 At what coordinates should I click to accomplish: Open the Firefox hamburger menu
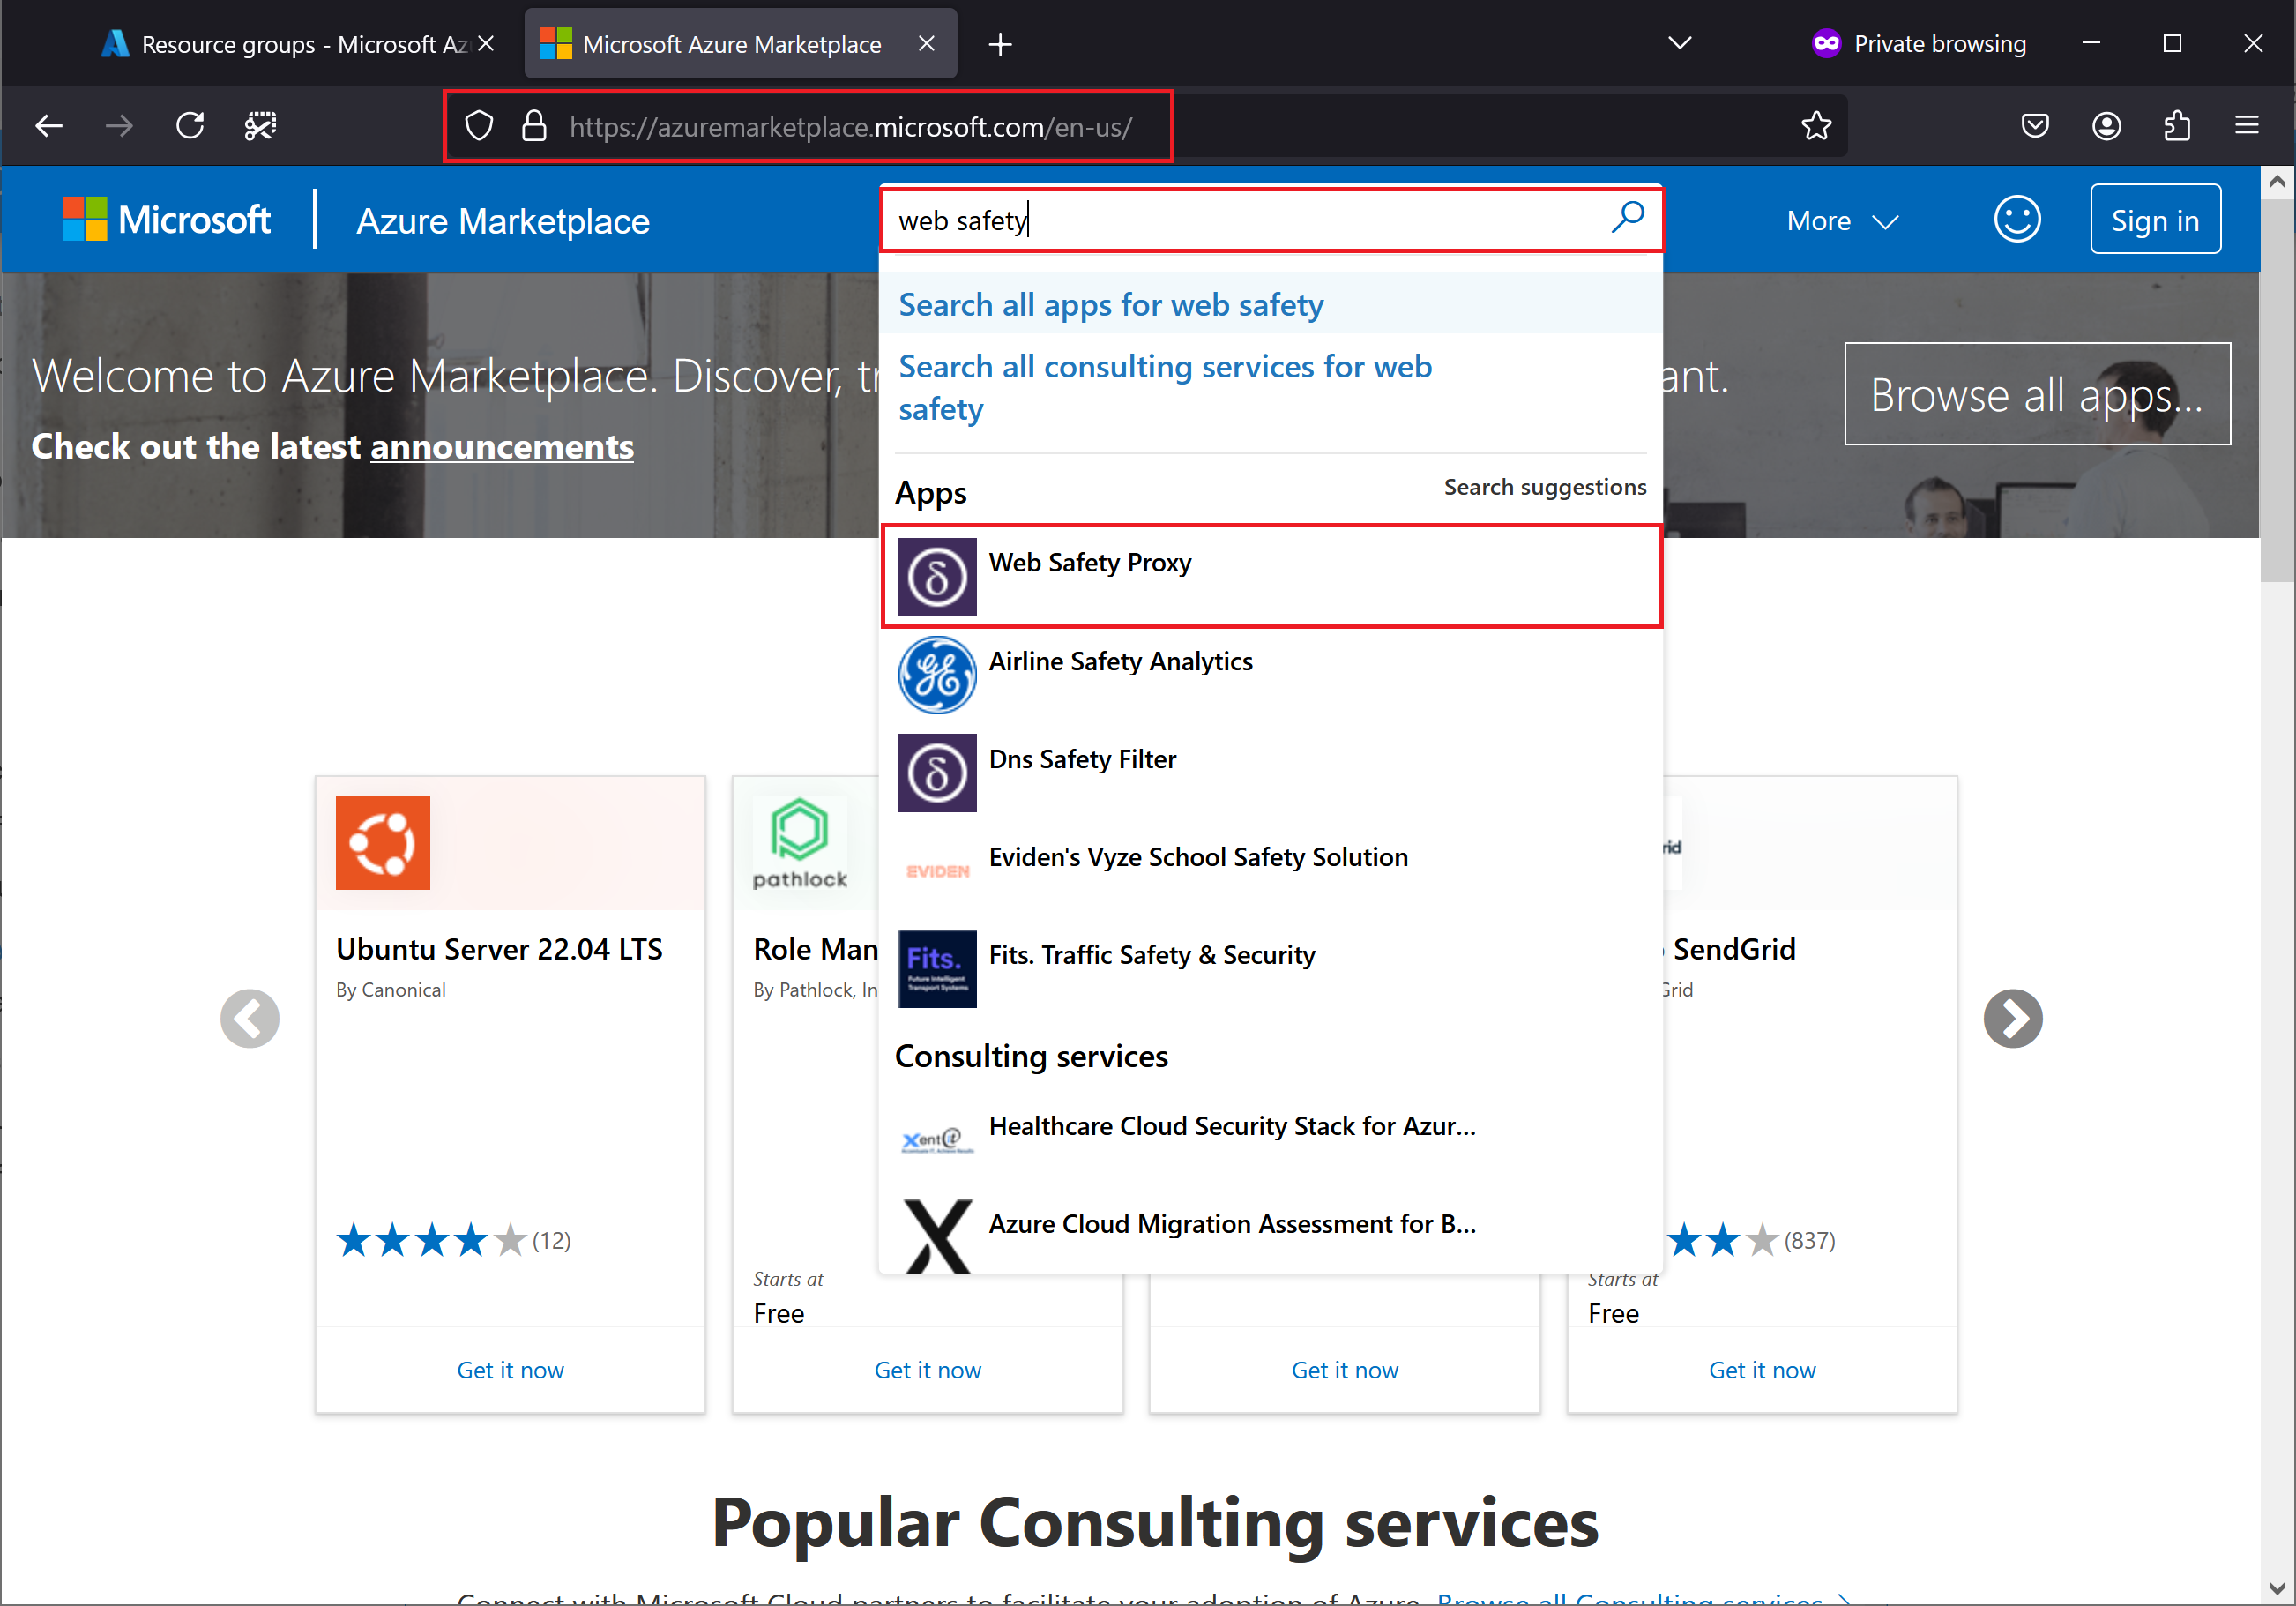(x=2247, y=126)
